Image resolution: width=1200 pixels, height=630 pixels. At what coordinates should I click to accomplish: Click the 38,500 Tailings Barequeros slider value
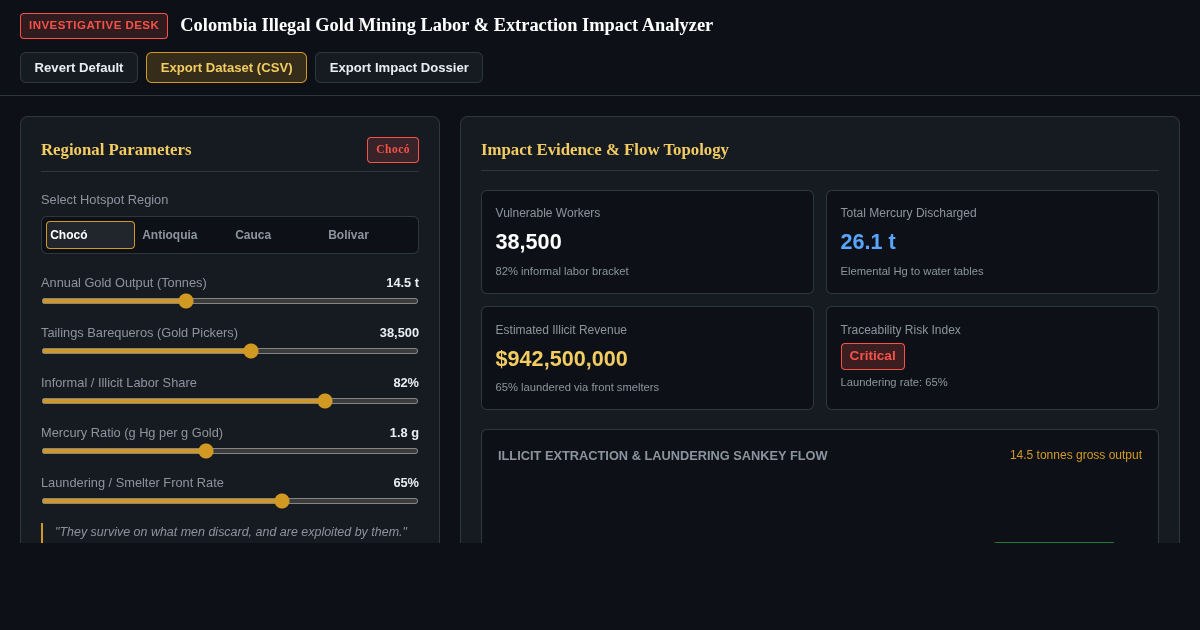[x=399, y=333]
